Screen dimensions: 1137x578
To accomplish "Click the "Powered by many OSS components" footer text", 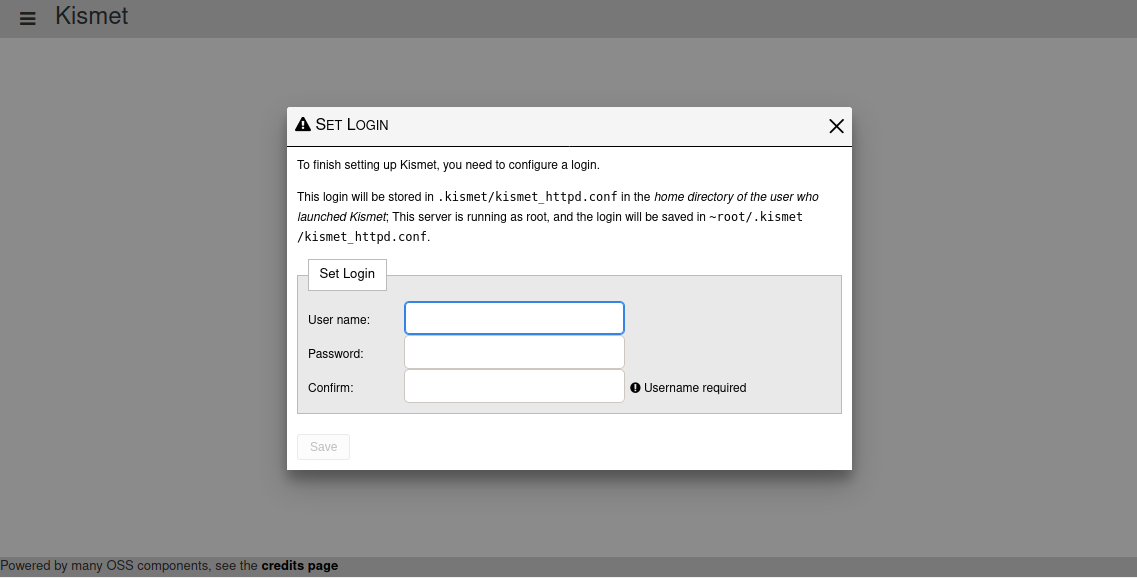I will pos(104,566).
